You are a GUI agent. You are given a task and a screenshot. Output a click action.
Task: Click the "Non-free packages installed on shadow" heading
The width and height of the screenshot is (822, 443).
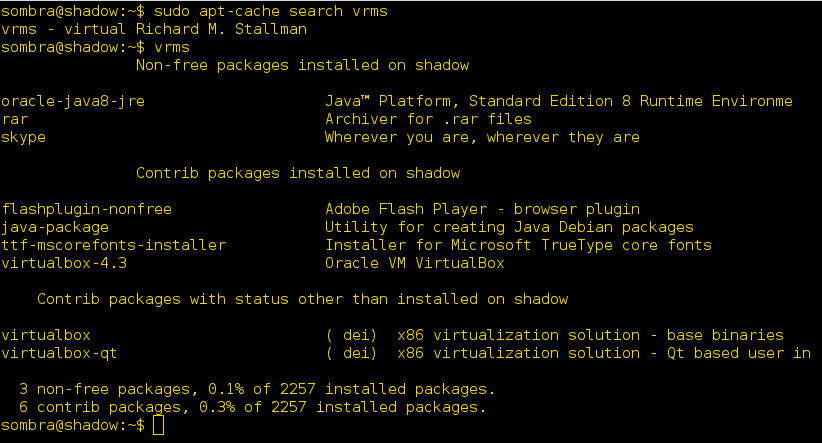(302, 65)
